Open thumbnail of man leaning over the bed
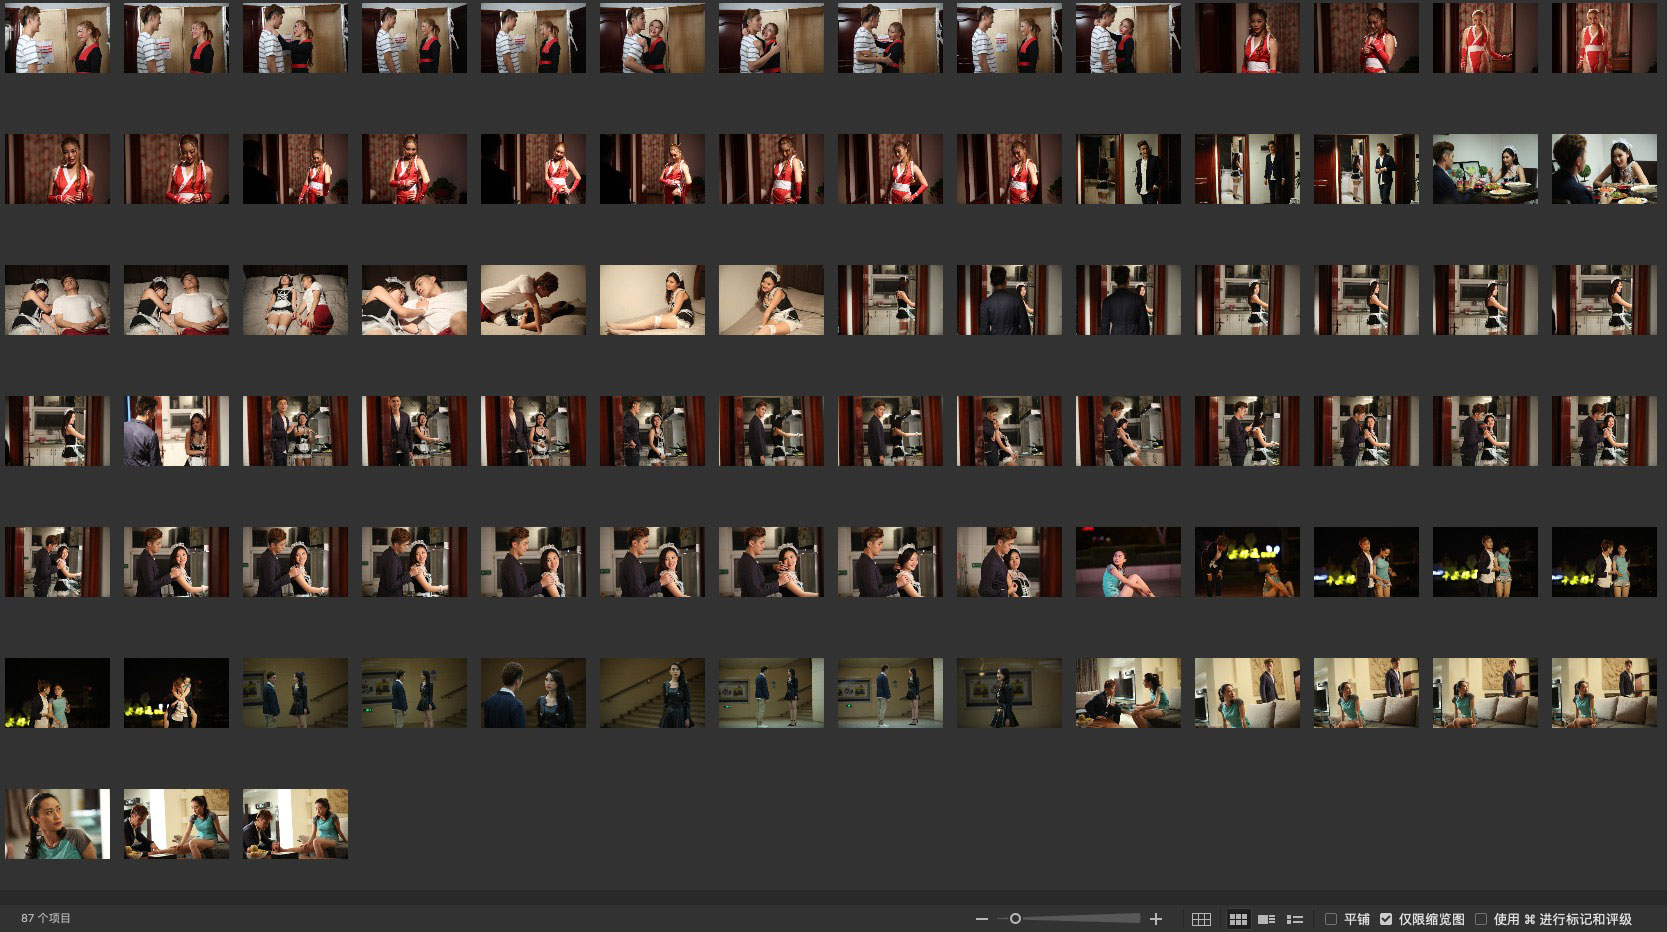The width and height of the screenshot is (1667, 932). click(533, 300)
